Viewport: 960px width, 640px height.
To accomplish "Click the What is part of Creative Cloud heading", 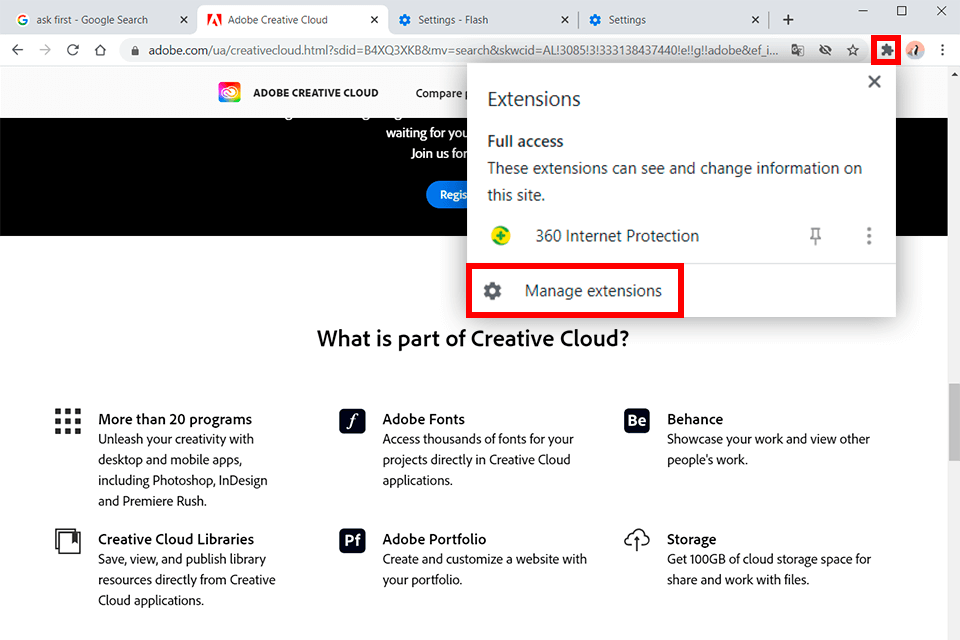I will pyautogui.click(x=473, y=339).
